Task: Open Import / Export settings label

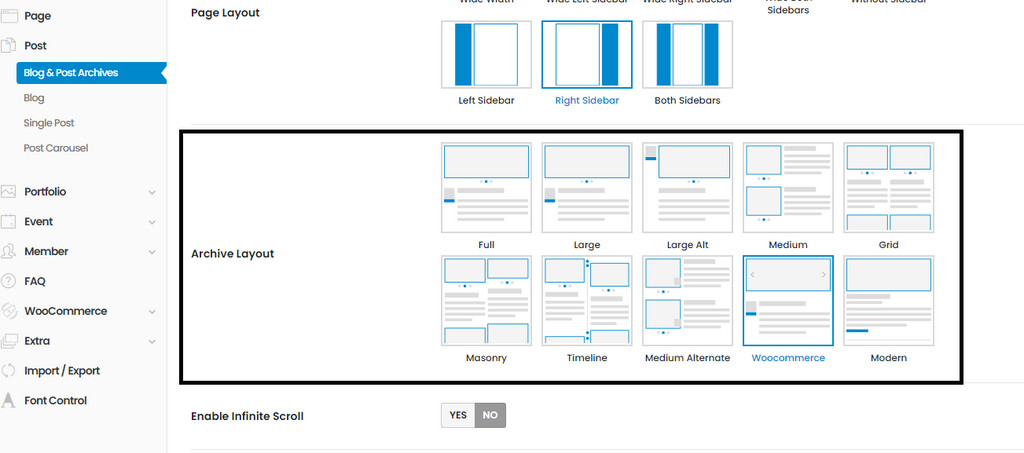Action: click(62, 371)
